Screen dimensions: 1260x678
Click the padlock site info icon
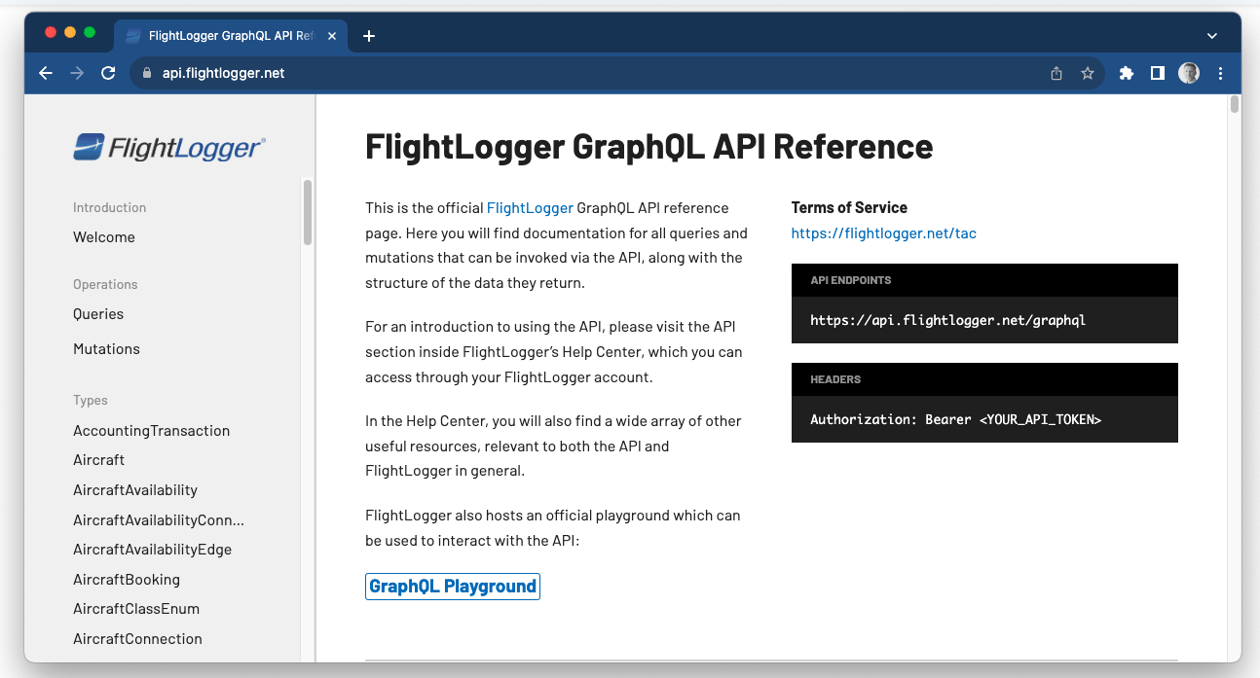(146, 73)
